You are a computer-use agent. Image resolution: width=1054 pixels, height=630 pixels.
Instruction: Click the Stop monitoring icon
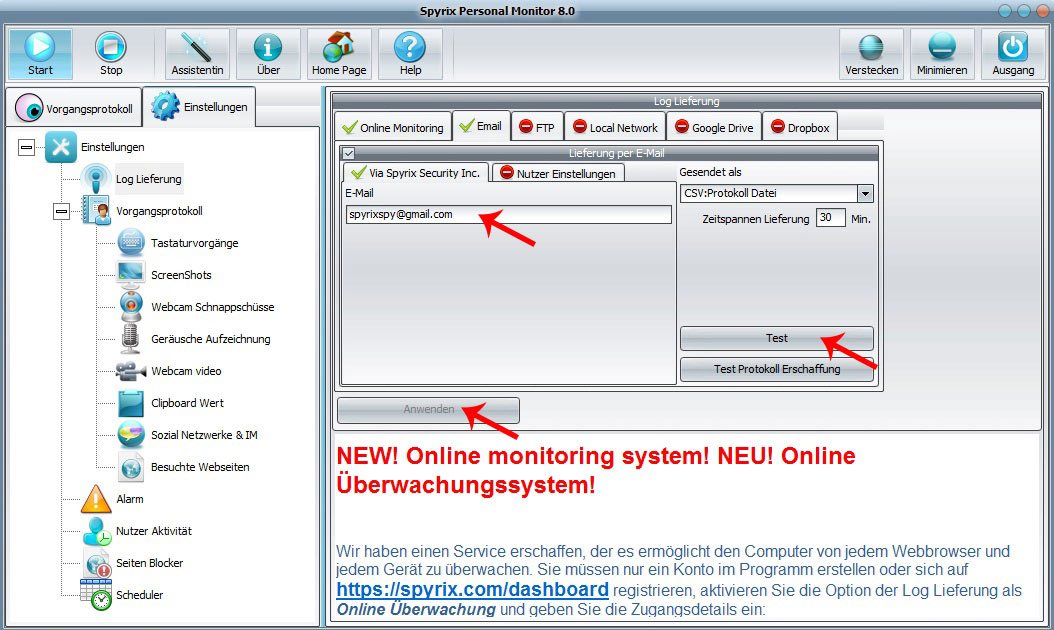point(111,47)
